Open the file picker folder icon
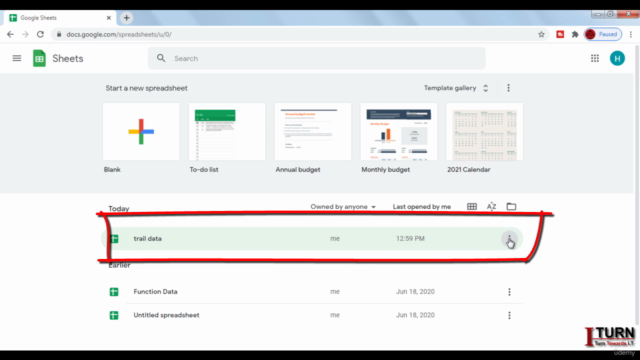 point(511,207)
